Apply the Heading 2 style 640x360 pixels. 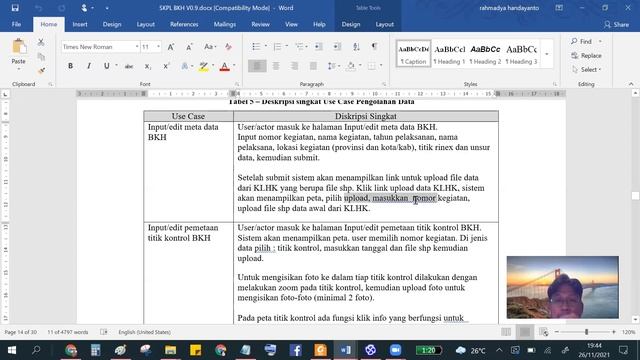(x=485, y=54)
